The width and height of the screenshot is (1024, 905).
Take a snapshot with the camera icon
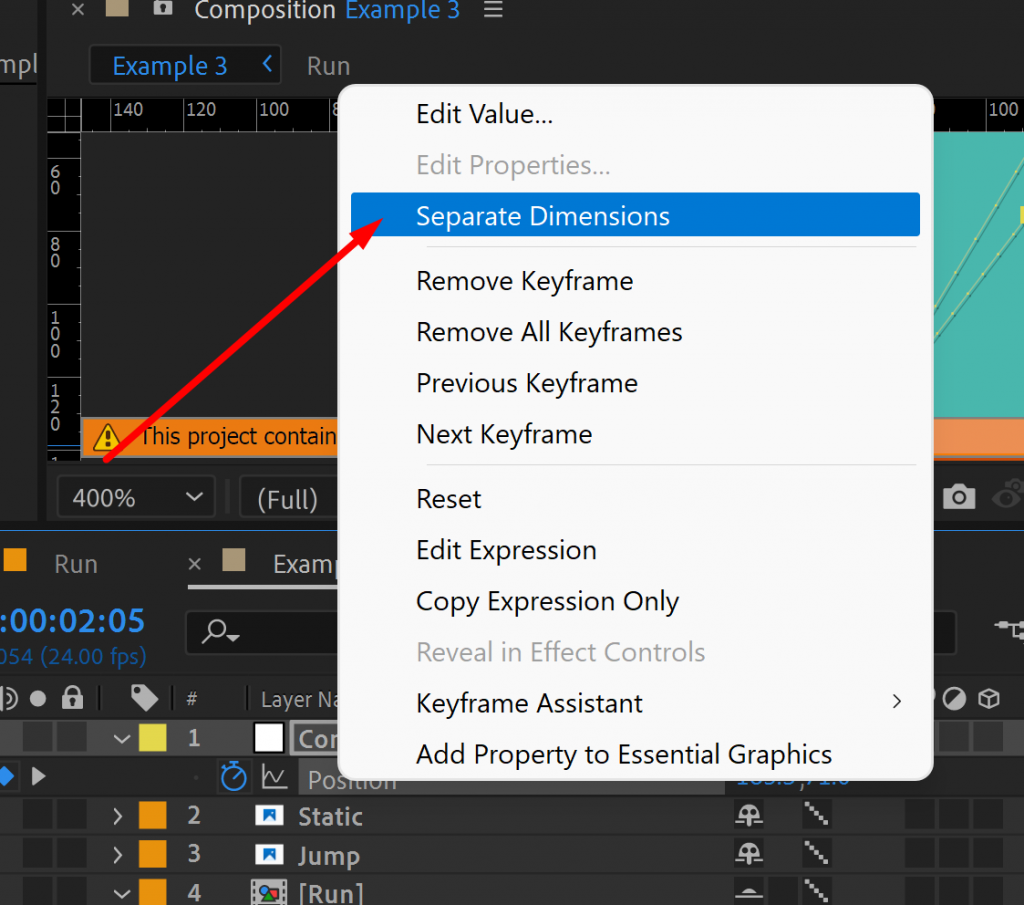959,497
